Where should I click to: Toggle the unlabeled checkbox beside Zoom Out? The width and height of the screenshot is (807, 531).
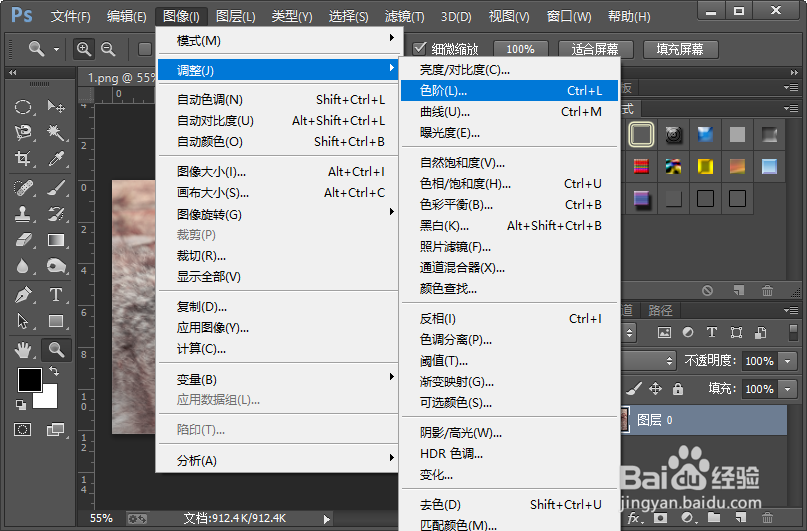[145, 49]
